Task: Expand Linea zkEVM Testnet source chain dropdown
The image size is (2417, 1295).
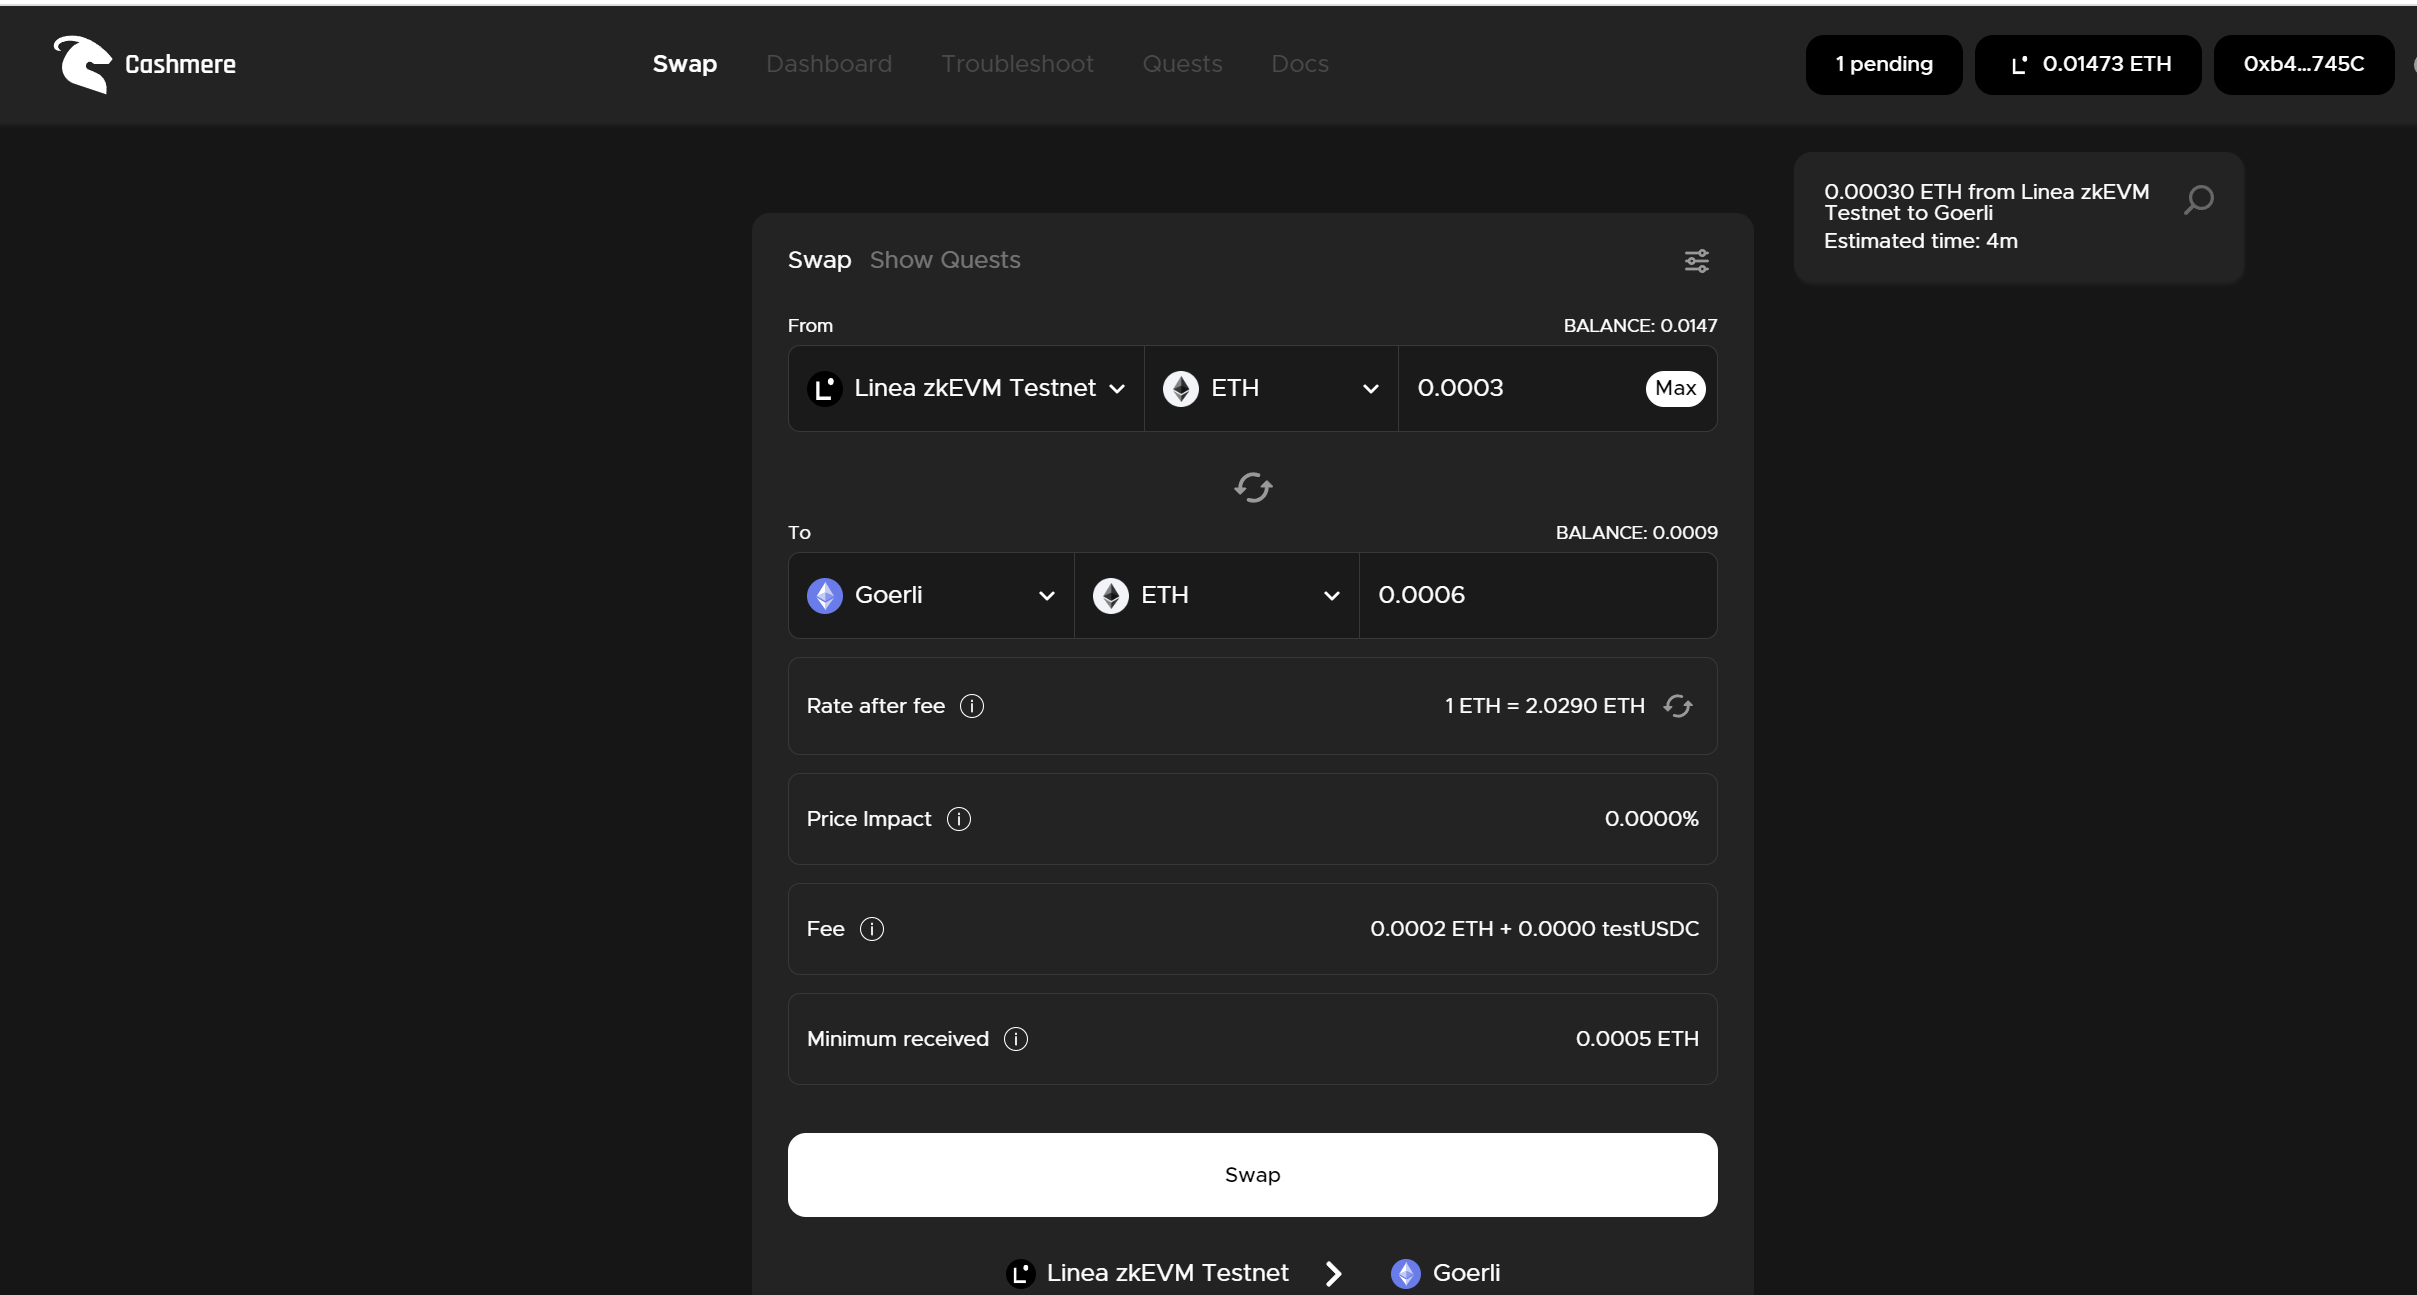Action: 966,388
